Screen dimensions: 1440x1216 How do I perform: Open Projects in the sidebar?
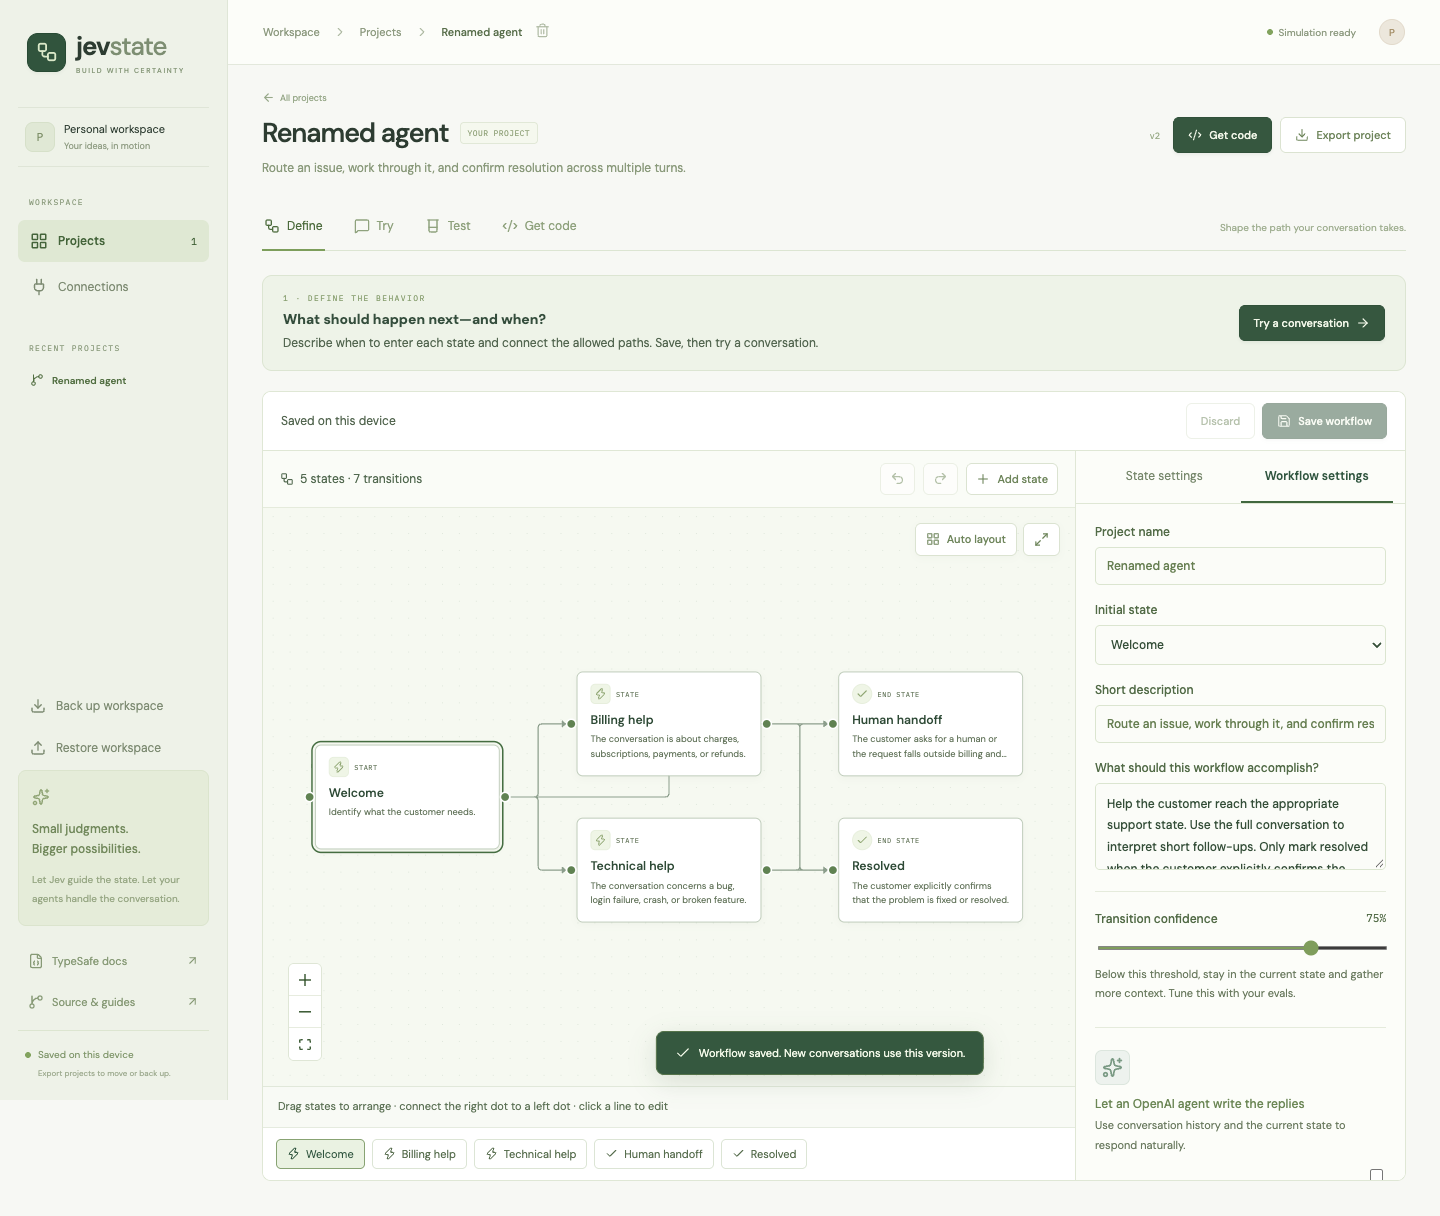click(x=113, y=241)
